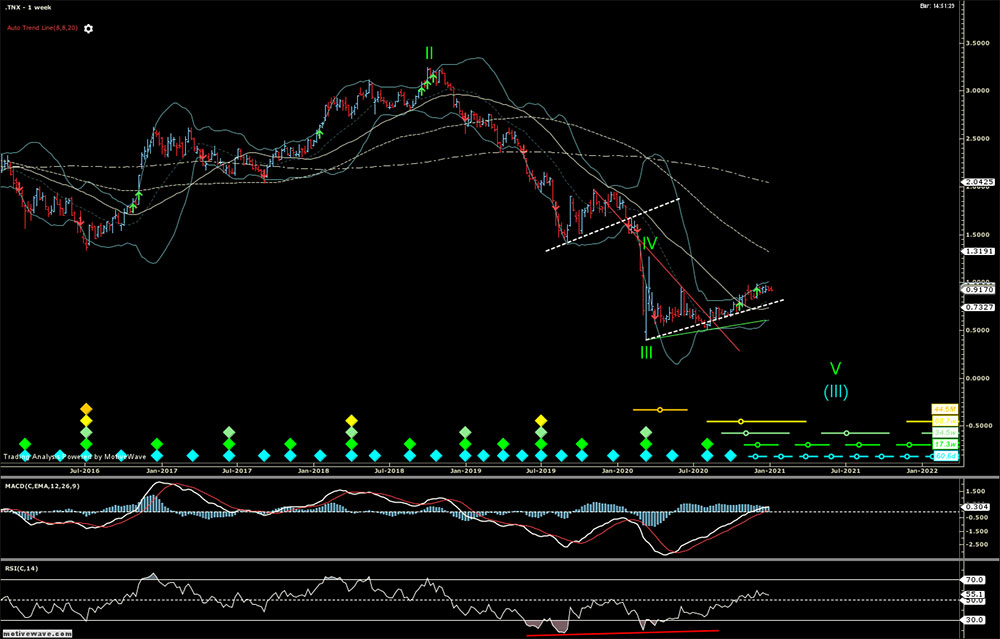Click the RSI(C,14) indicator title
The width and height of the screenshot is (1000, 639).
[x=20, y=569]
